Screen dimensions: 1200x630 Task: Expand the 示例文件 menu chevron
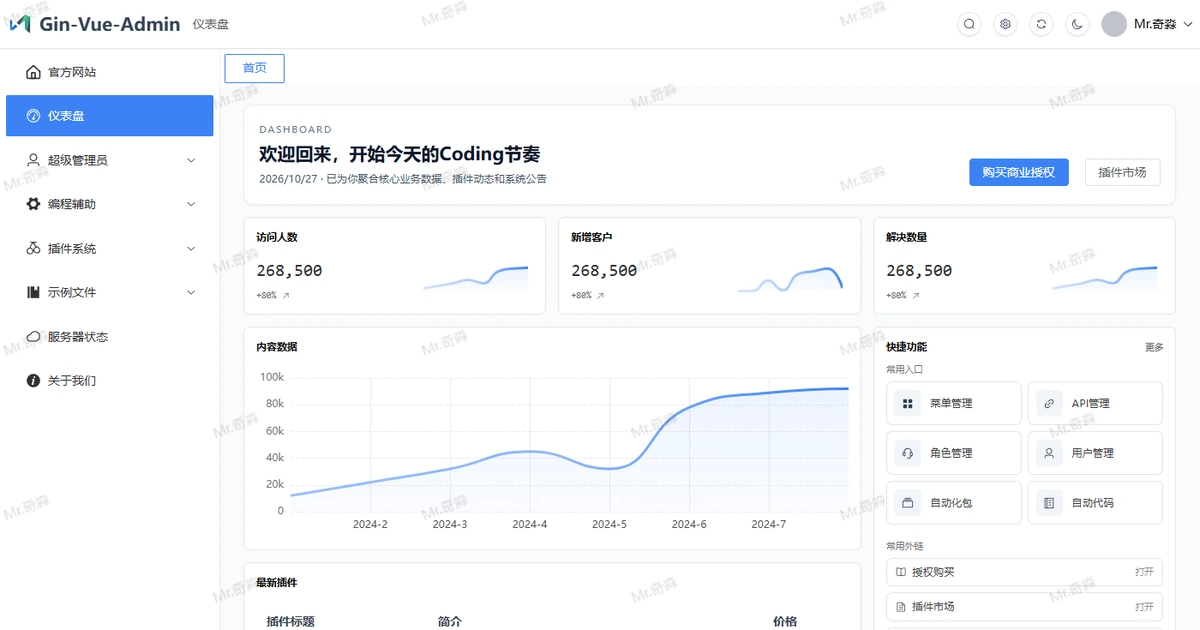(191, 292)
